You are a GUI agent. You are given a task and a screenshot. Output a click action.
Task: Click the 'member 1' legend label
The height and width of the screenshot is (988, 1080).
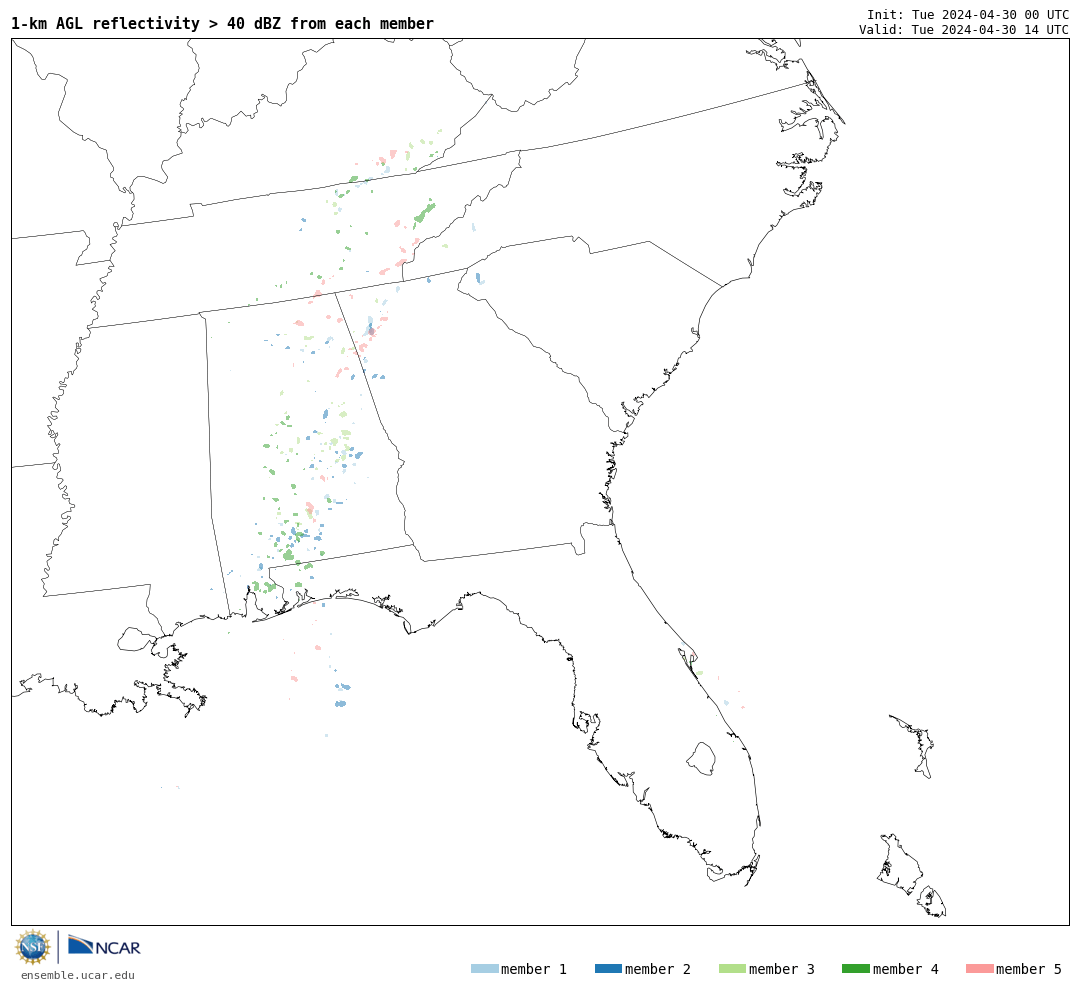(534, 969)
